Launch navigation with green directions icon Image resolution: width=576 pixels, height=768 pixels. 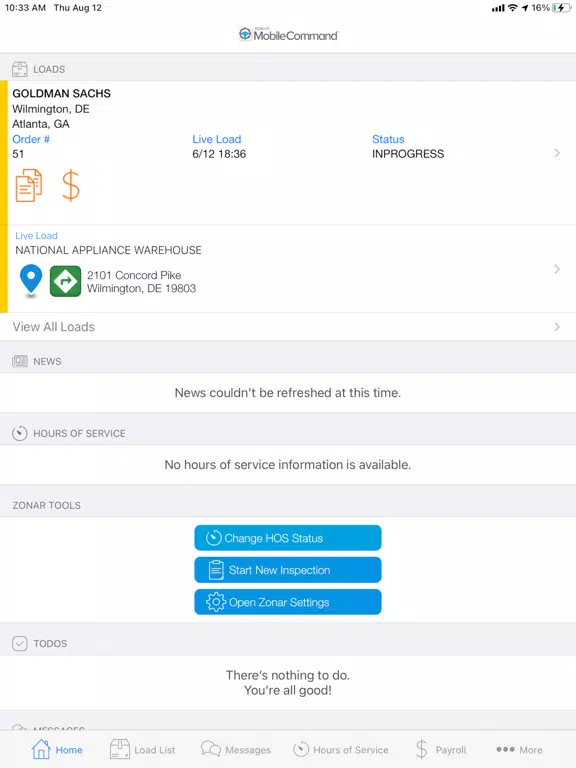coord(66,281)
